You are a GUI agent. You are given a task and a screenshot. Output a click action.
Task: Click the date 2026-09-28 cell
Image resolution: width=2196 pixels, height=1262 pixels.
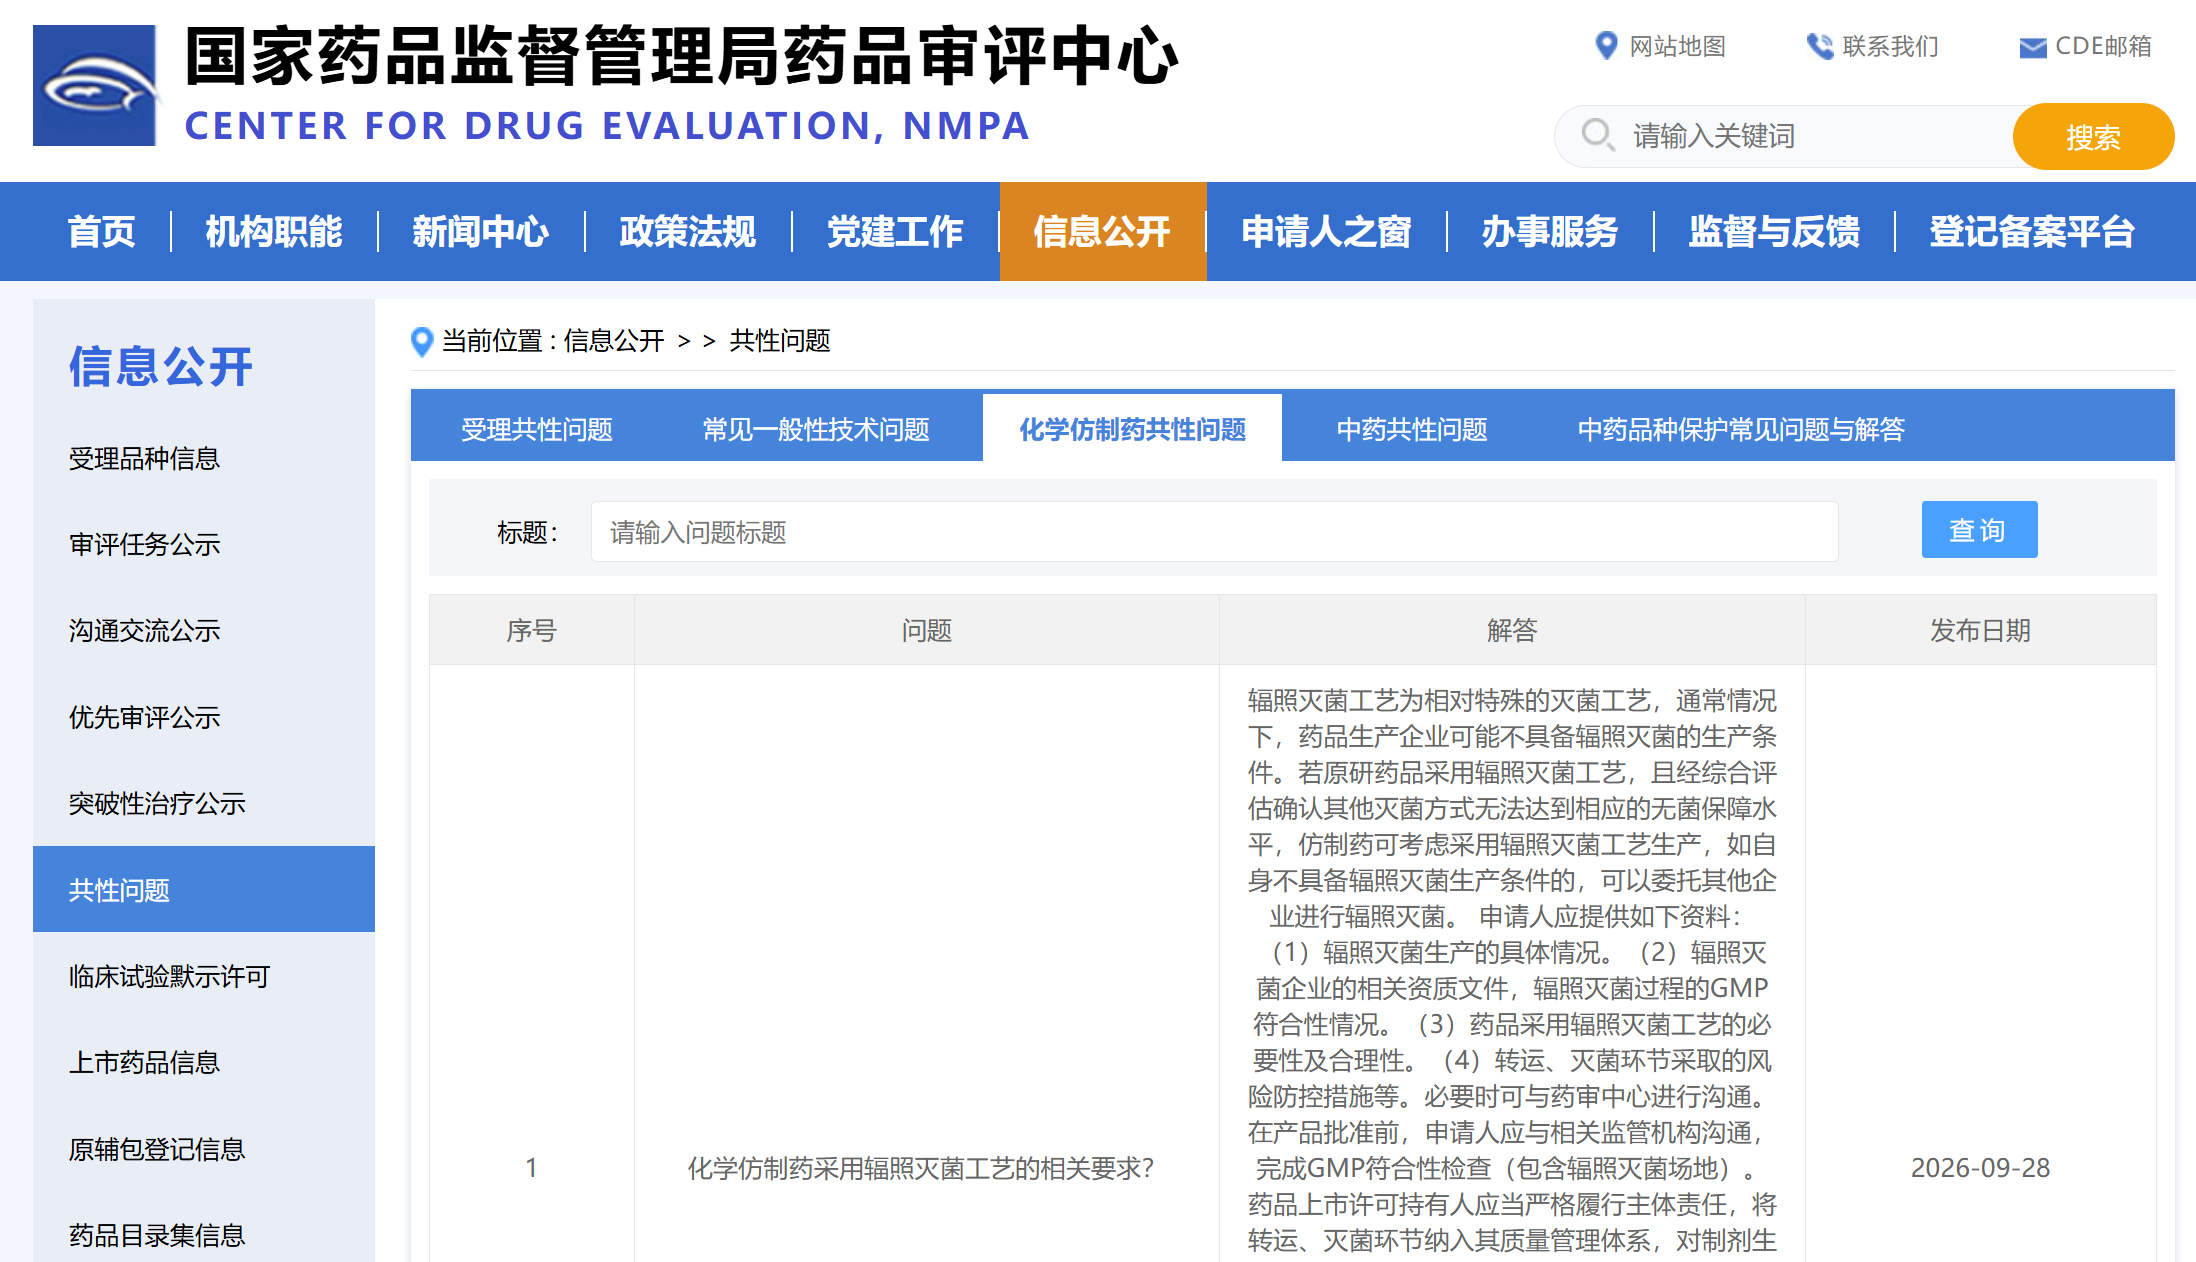tap(1980, 1168)
